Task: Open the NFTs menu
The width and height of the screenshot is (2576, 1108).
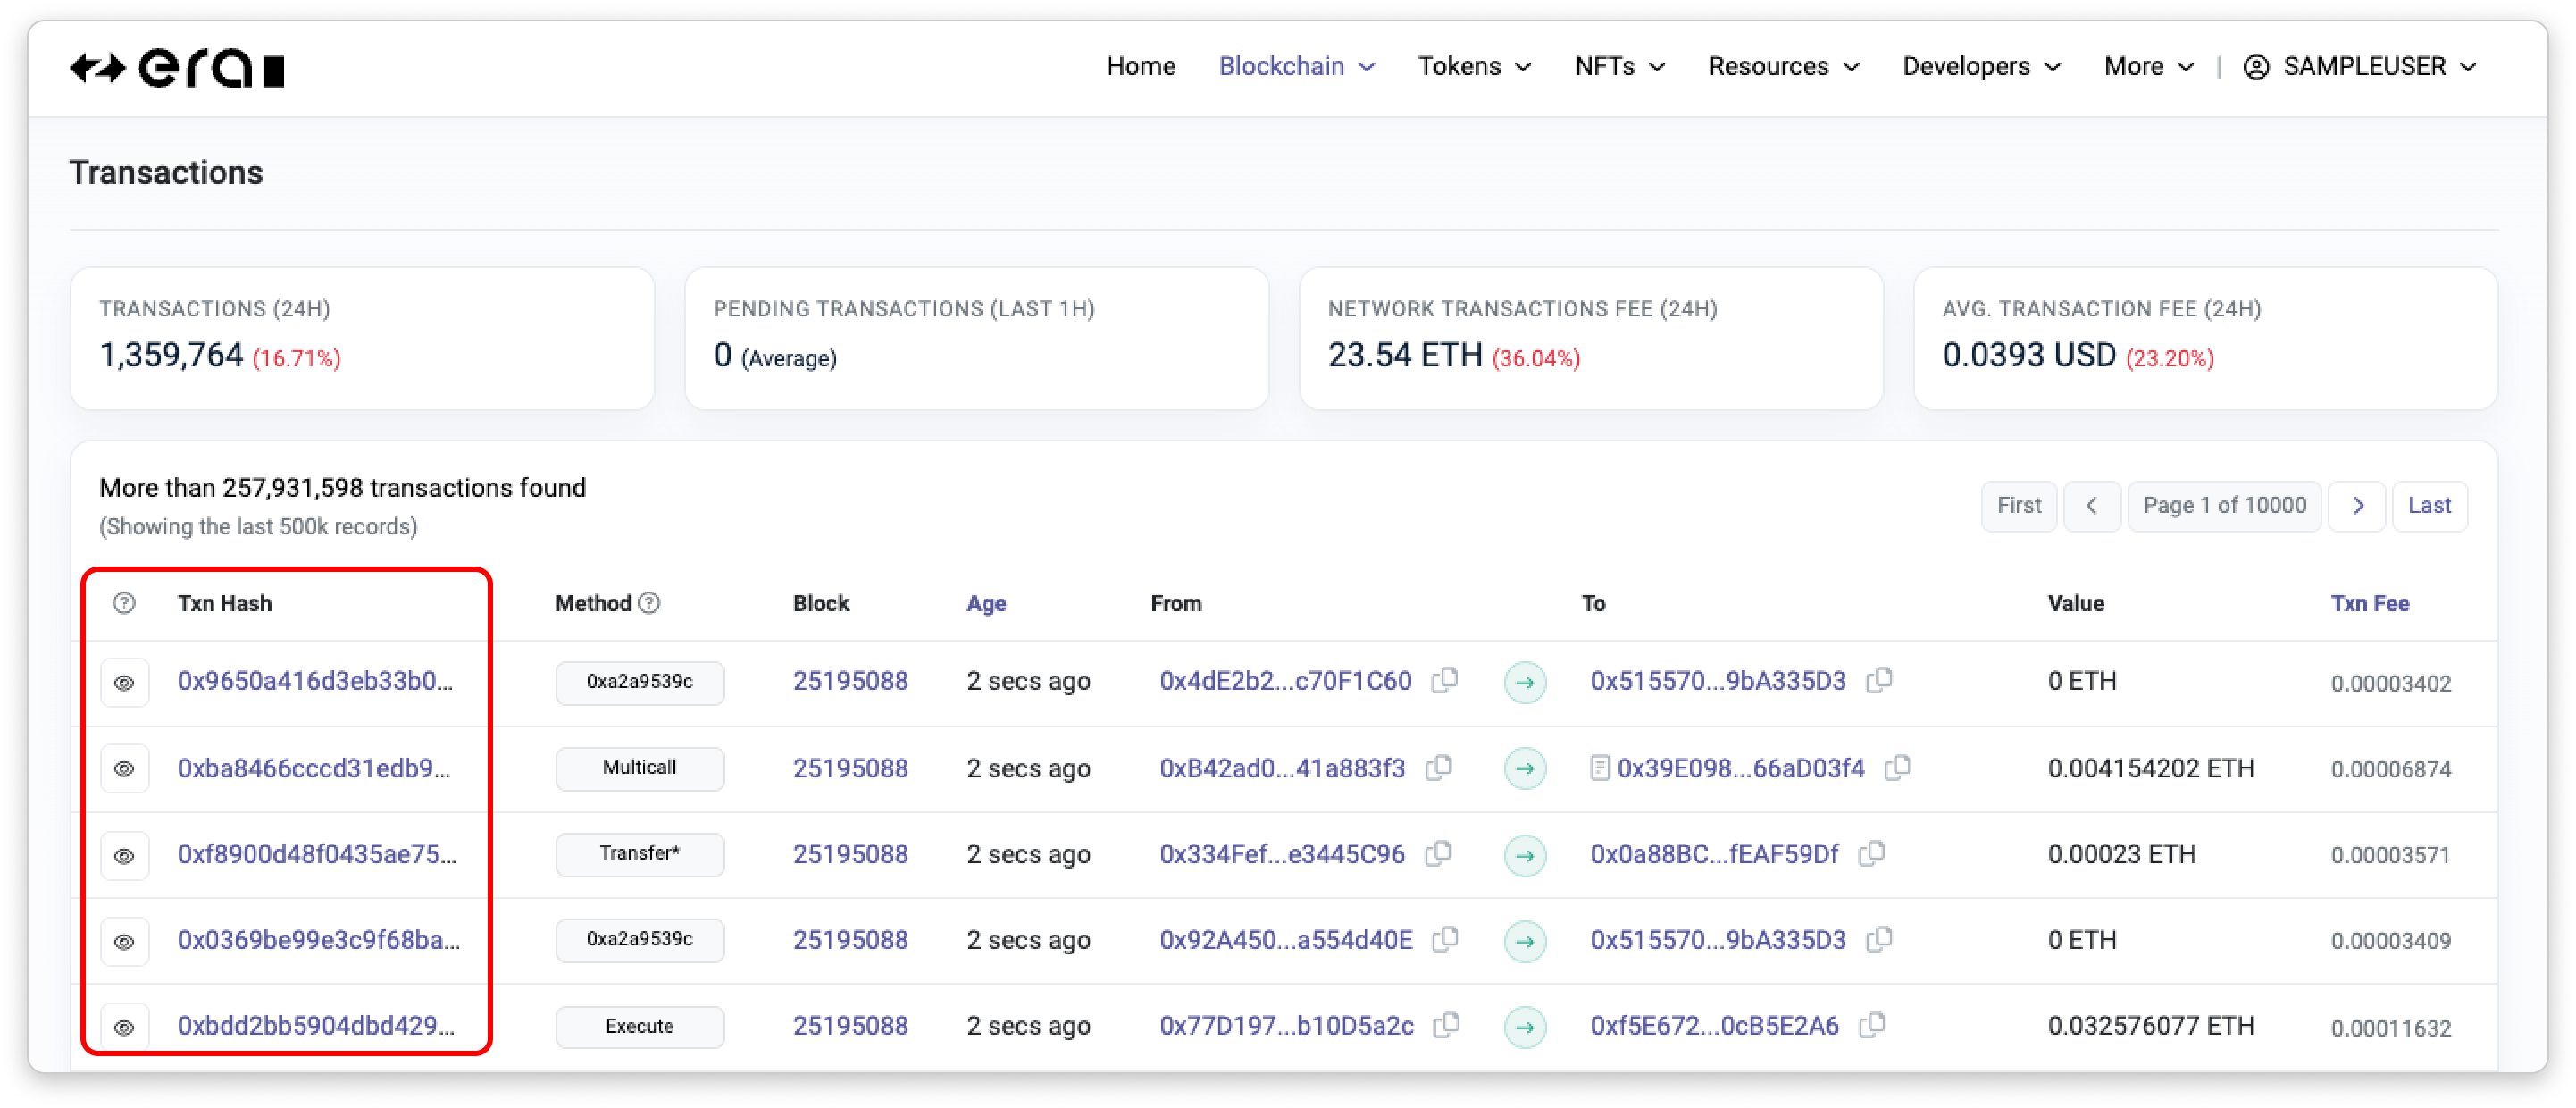Action: 1619,67
